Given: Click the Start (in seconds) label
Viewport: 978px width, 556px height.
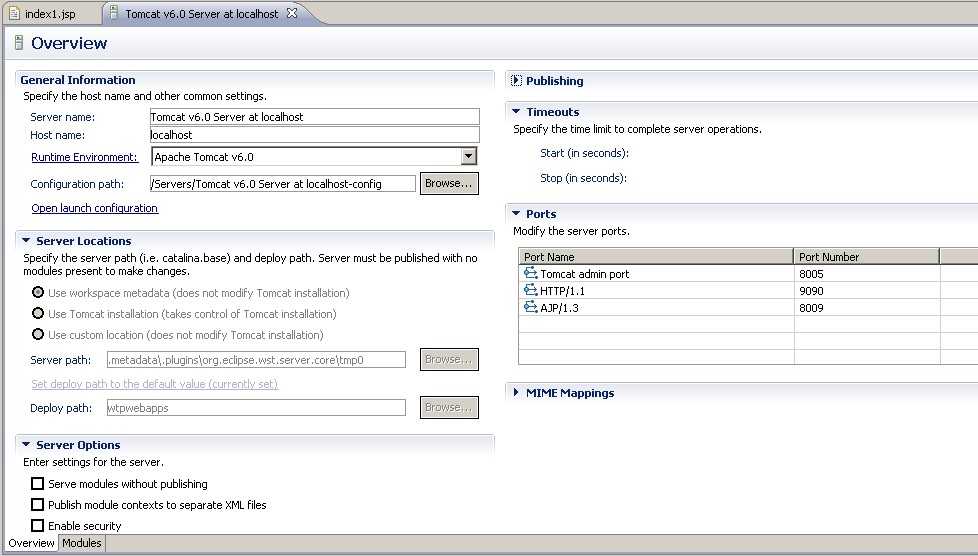Looking at the screenshot, I should coord(584,153).
